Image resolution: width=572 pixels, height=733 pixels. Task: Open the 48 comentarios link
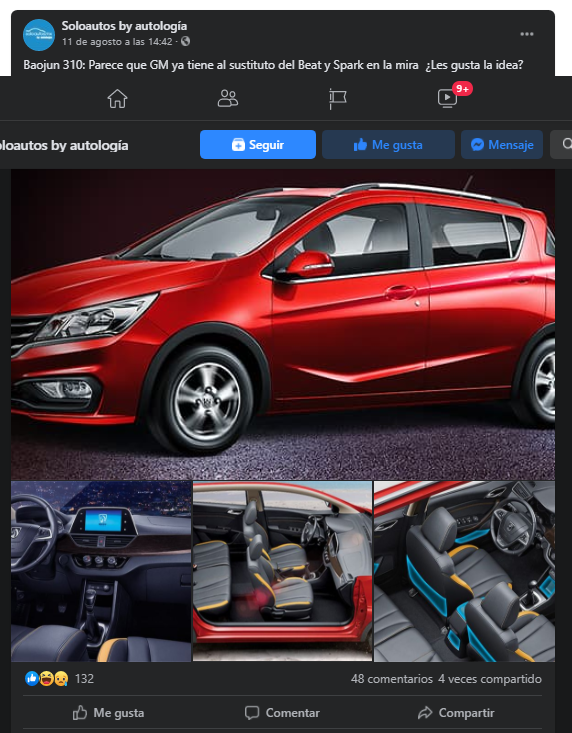(392, 679)
